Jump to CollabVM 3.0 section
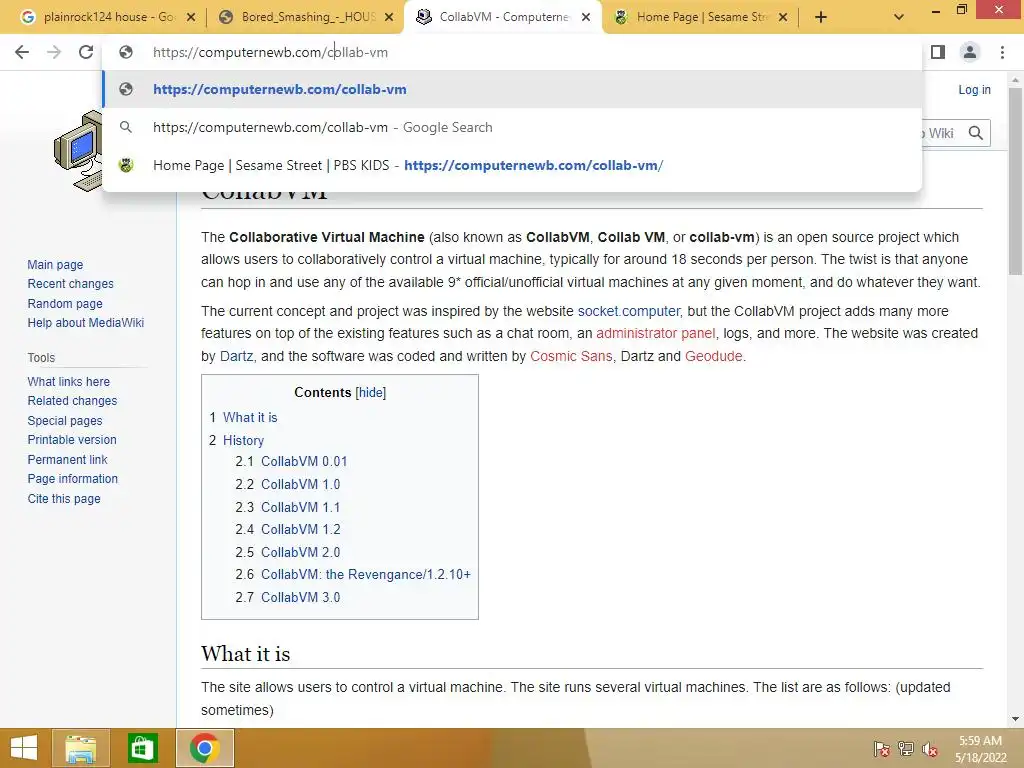The height and width of the screenshot is (768, 1024). tap(300, 597)
